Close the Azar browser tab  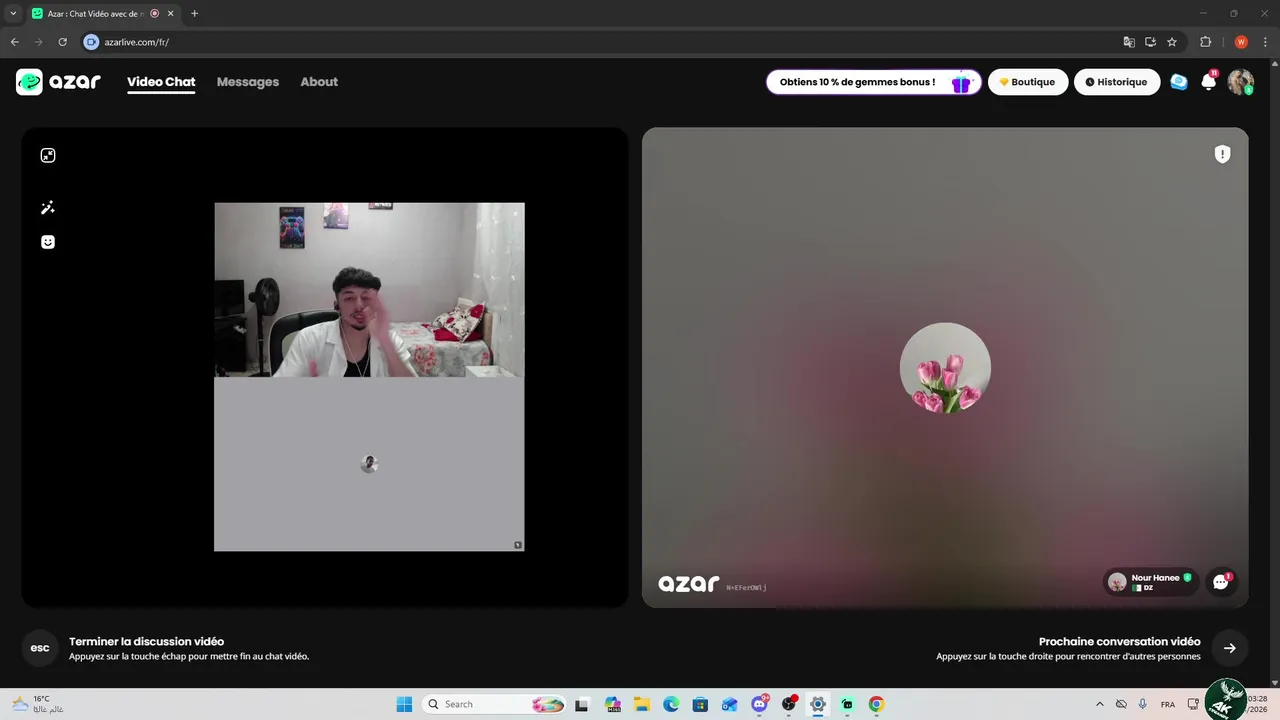point(170,14)
